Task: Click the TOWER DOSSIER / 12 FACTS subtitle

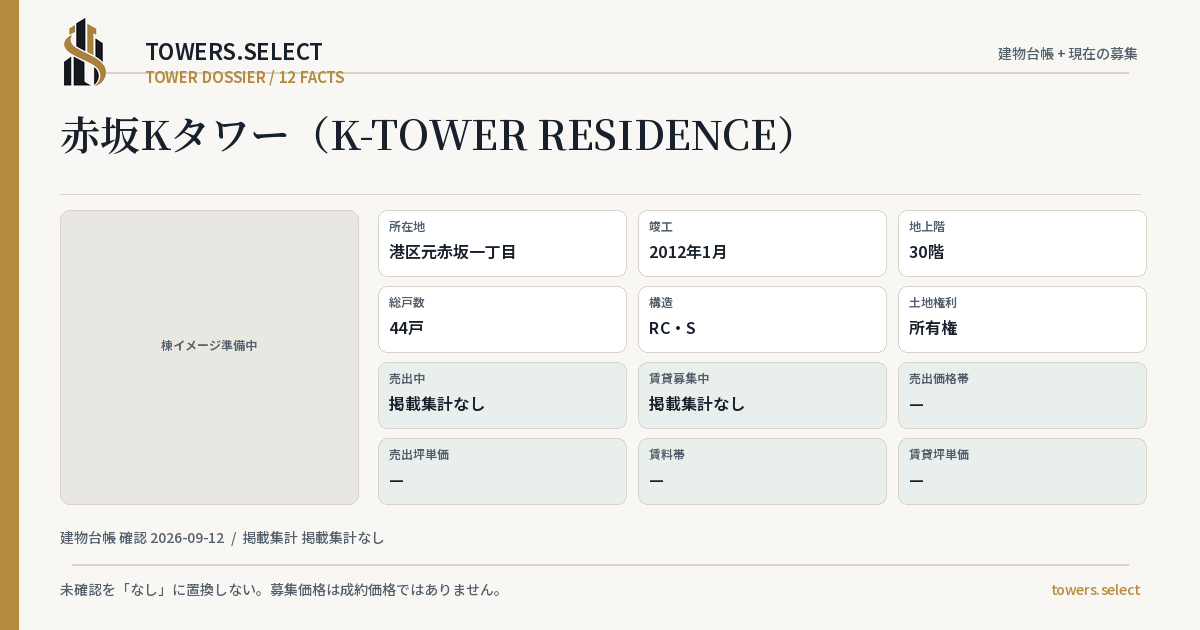Action: coord(245,77)
